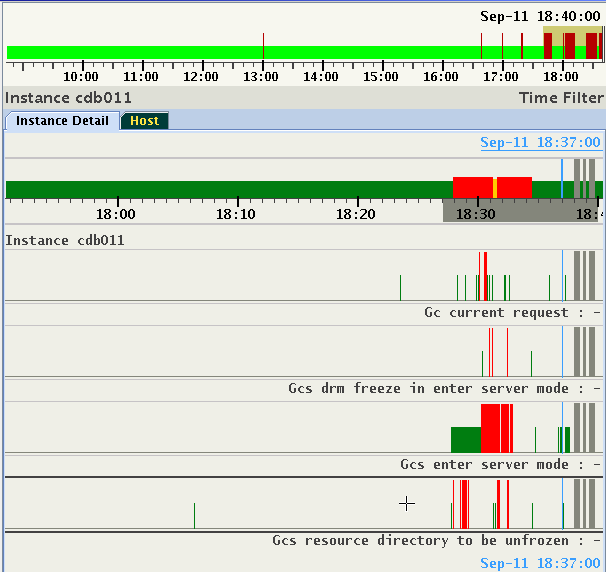
Task: Click the 'Instance cdb011' label above the charts
Action: pos(65,240)
